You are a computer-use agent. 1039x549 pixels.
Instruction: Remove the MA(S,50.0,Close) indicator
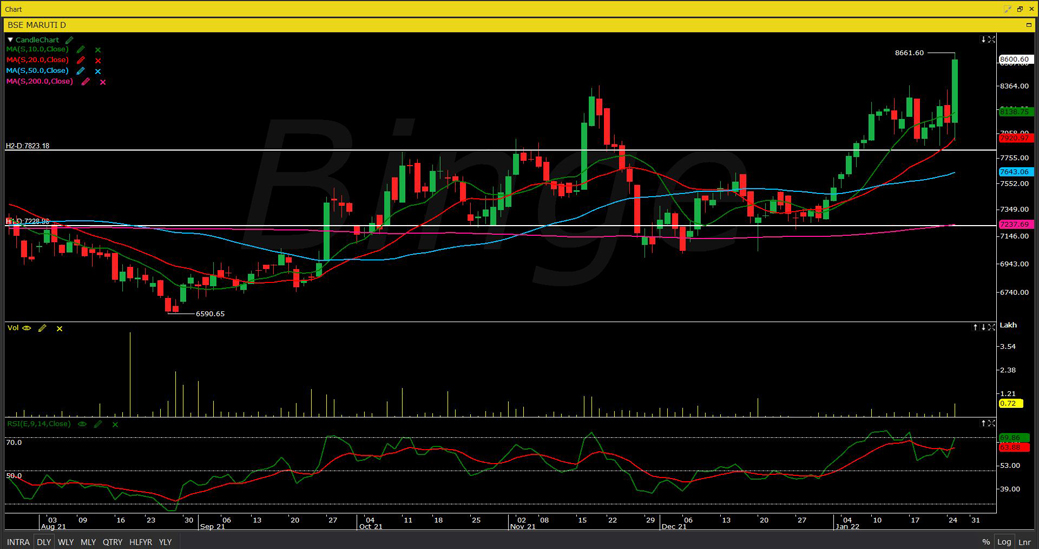click(x=97, y=71)
